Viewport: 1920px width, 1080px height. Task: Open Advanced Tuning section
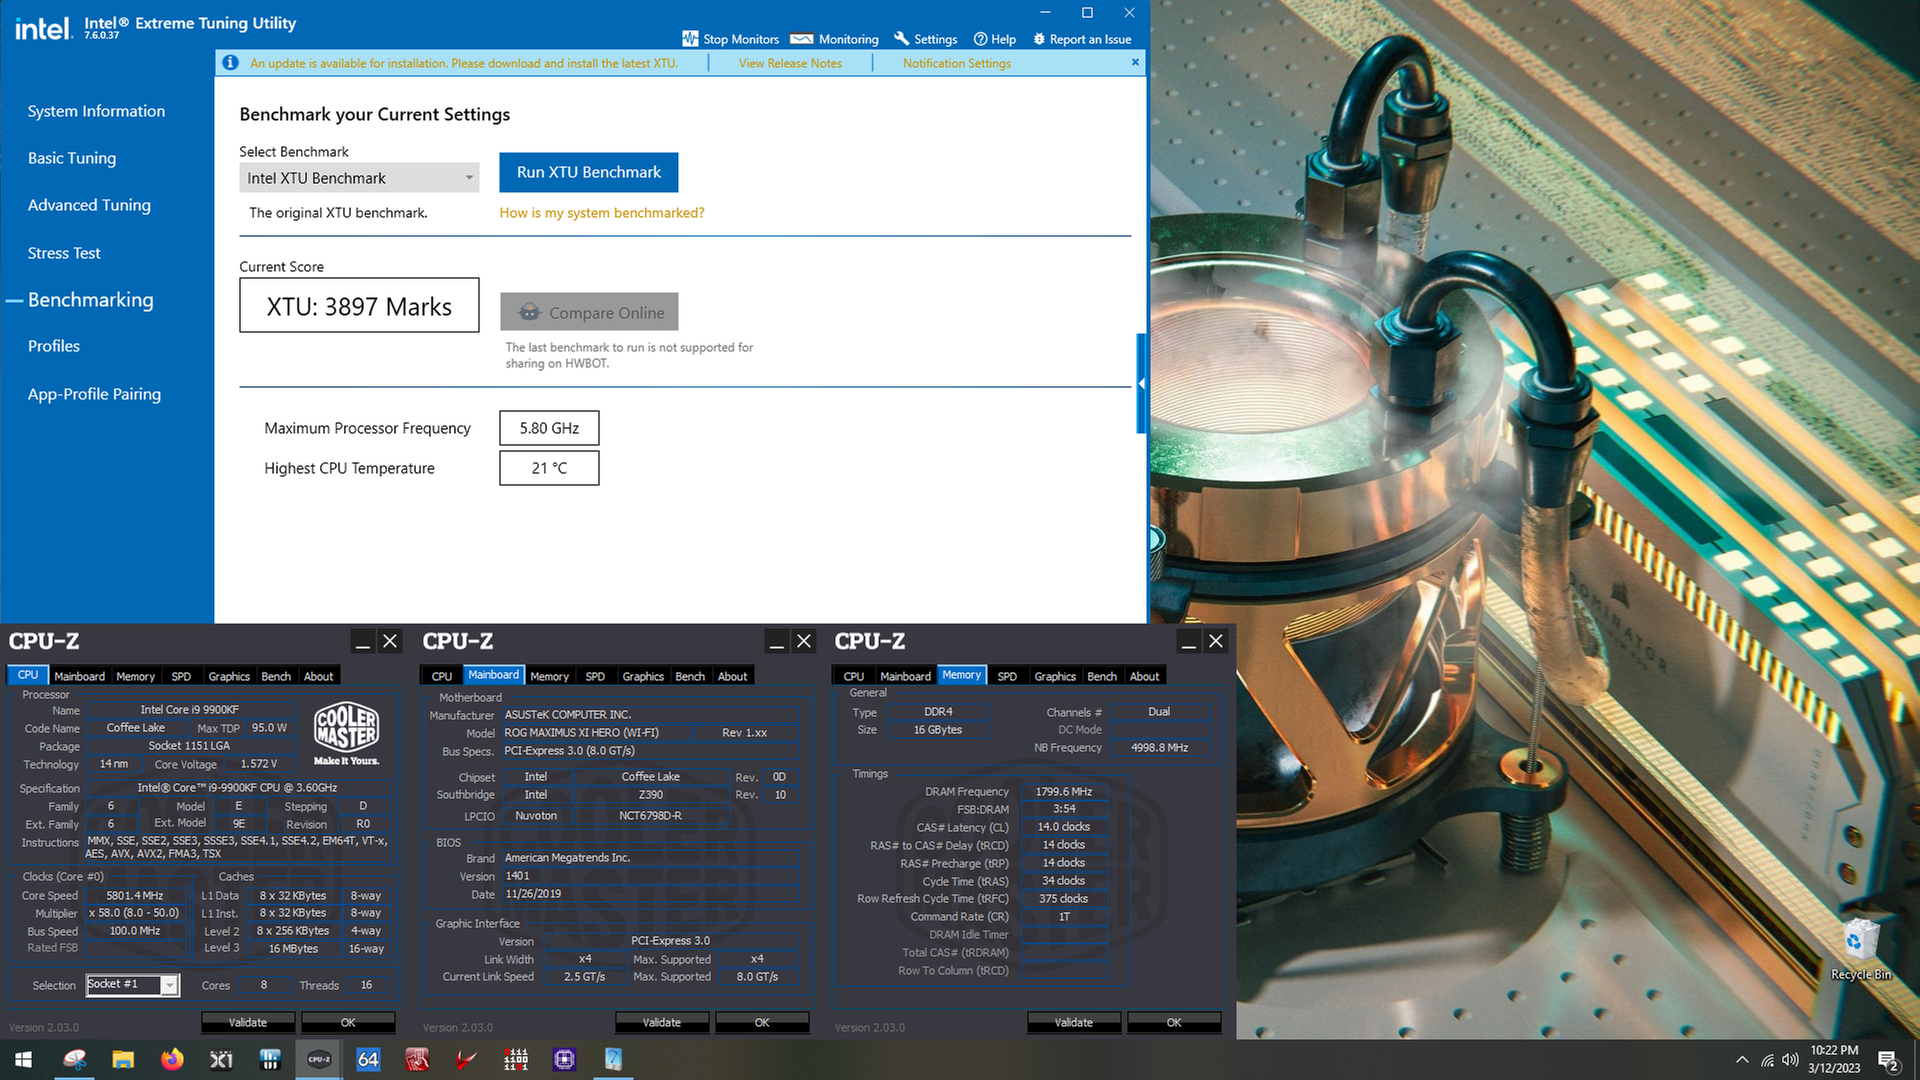click(x=89, y=205)
